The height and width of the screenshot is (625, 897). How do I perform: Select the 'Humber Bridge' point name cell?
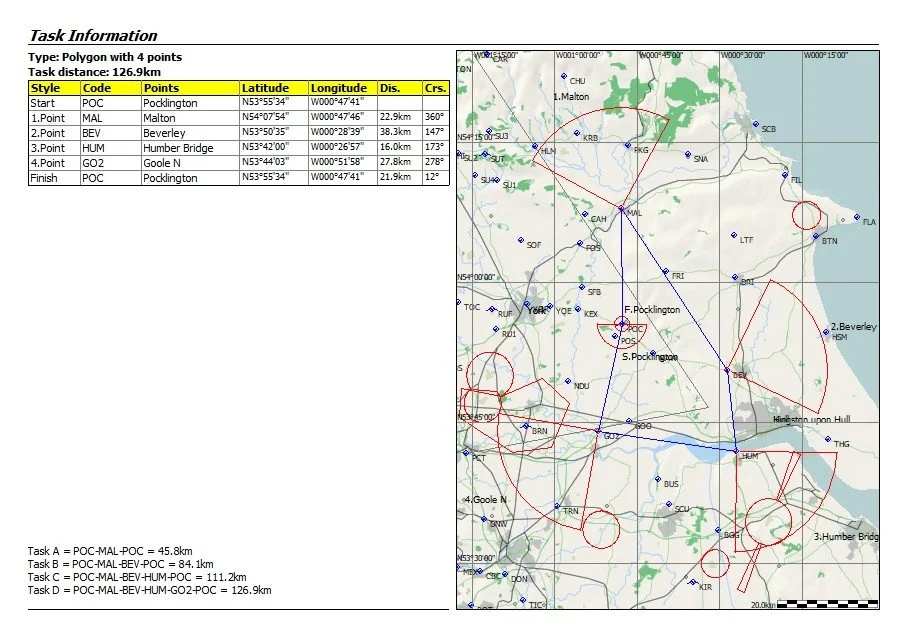190,148
